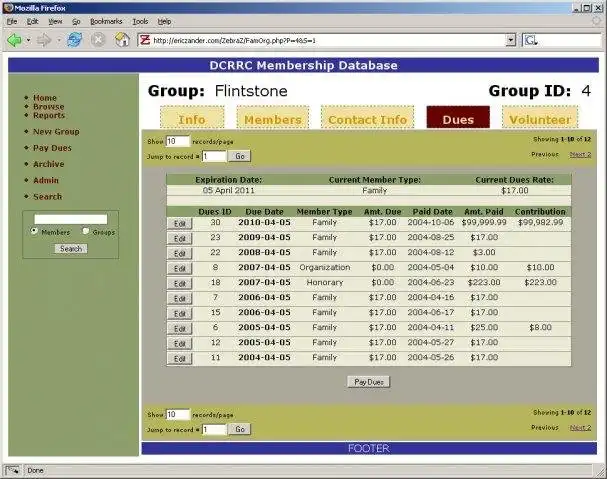Image resolution: width=607 pixels, height=479 pixels.
Task: Select the Dues tab
Action: [458, 117]
